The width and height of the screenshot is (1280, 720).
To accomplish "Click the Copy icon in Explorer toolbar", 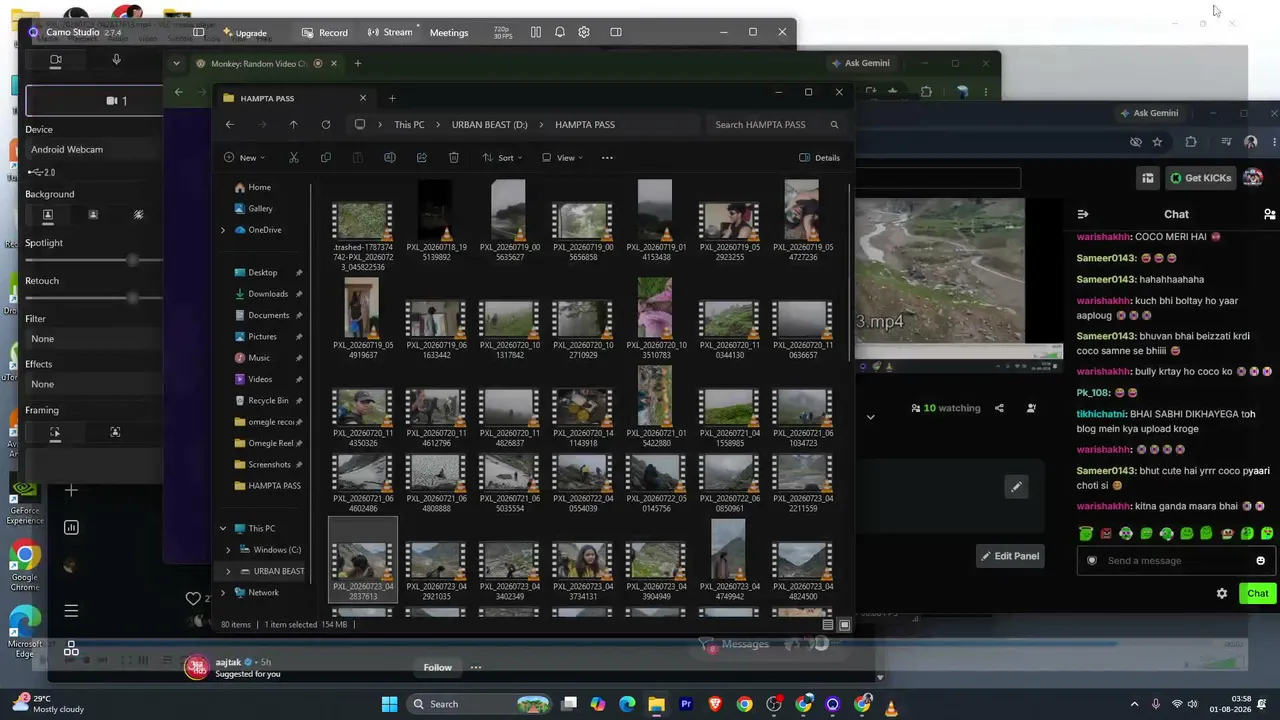I will [325, 158].
